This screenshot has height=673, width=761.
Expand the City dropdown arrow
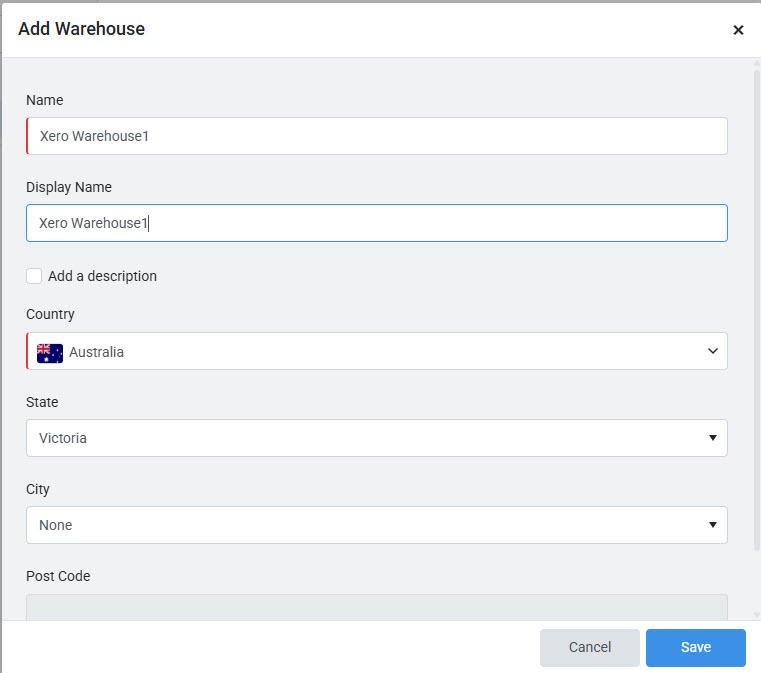712,525
